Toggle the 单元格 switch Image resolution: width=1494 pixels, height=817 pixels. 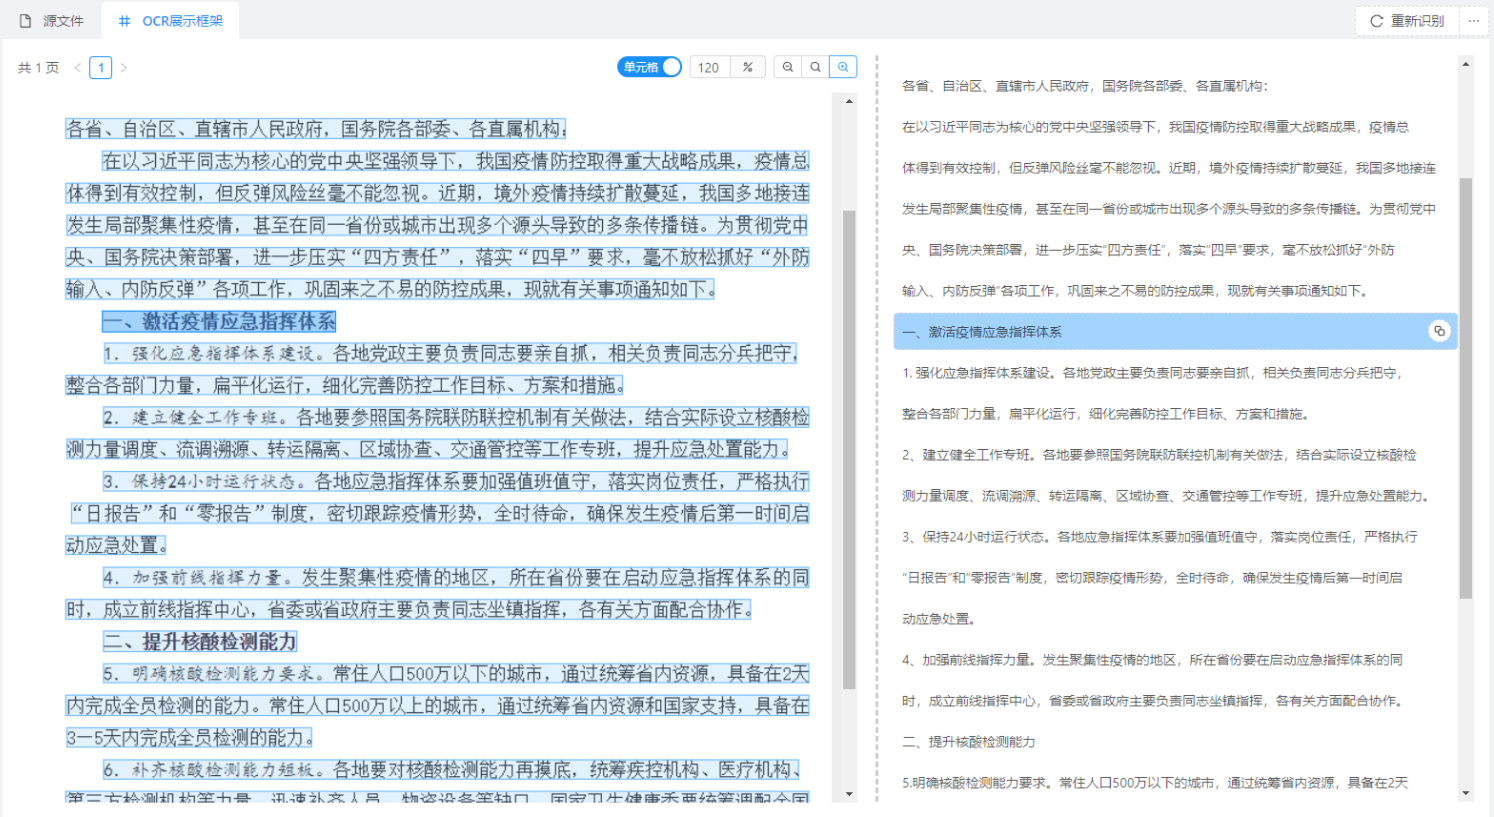650,67
